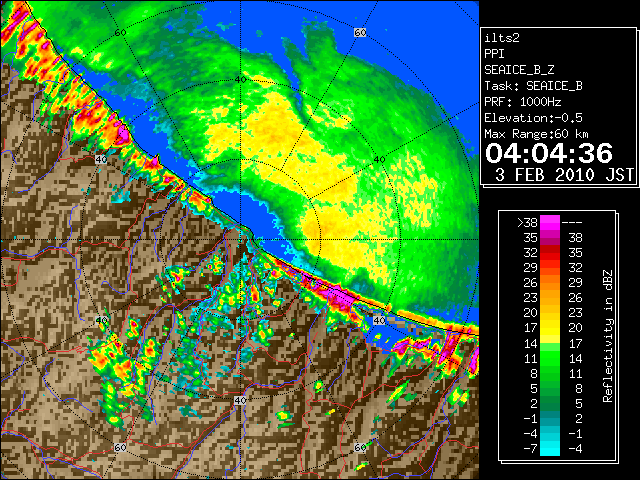Viewport: 640px width, 480px height.
Task: Click the 40 km range label due south
Action: (240, 400)
